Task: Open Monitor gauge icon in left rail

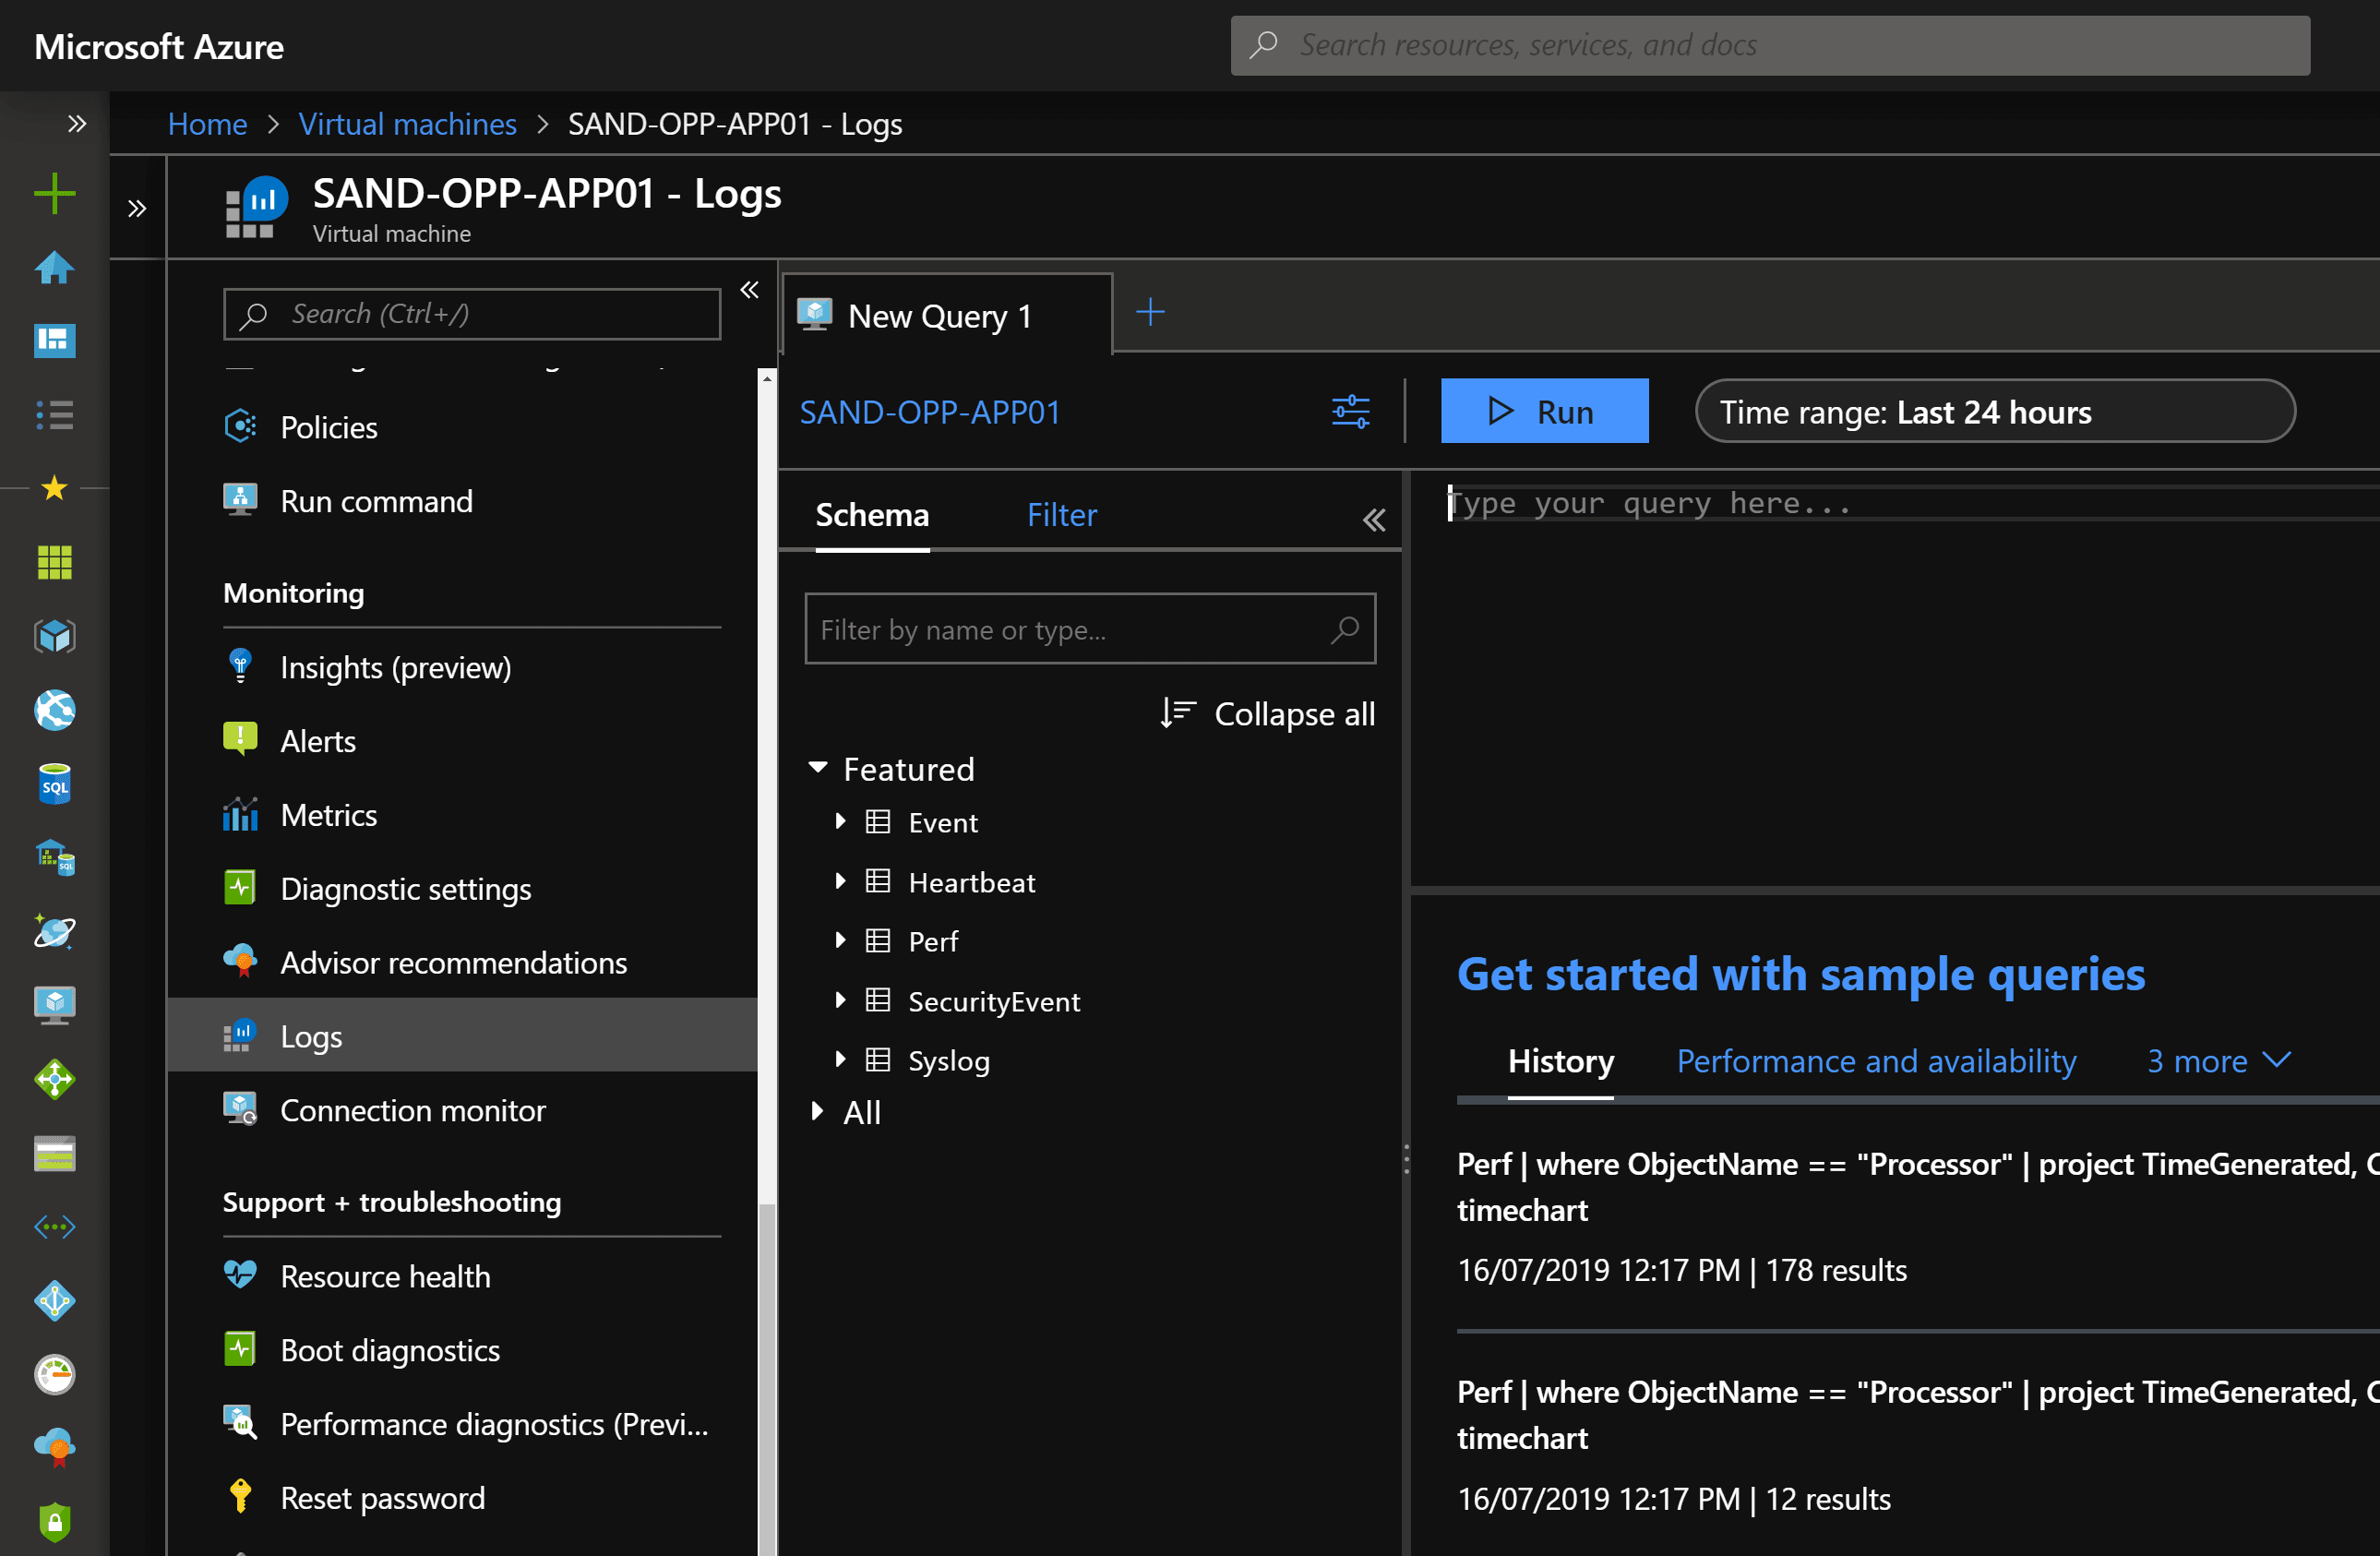Action: [54, 1375]
